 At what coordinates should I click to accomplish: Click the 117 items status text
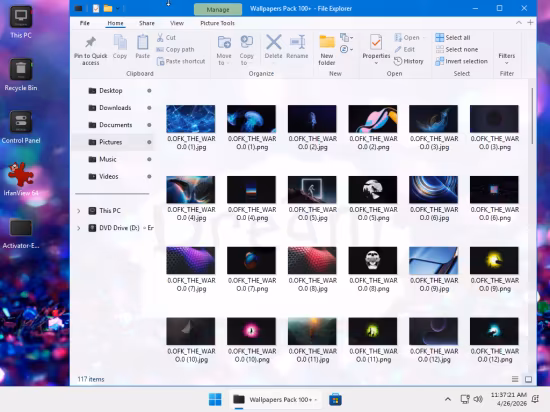pos(91,379)
